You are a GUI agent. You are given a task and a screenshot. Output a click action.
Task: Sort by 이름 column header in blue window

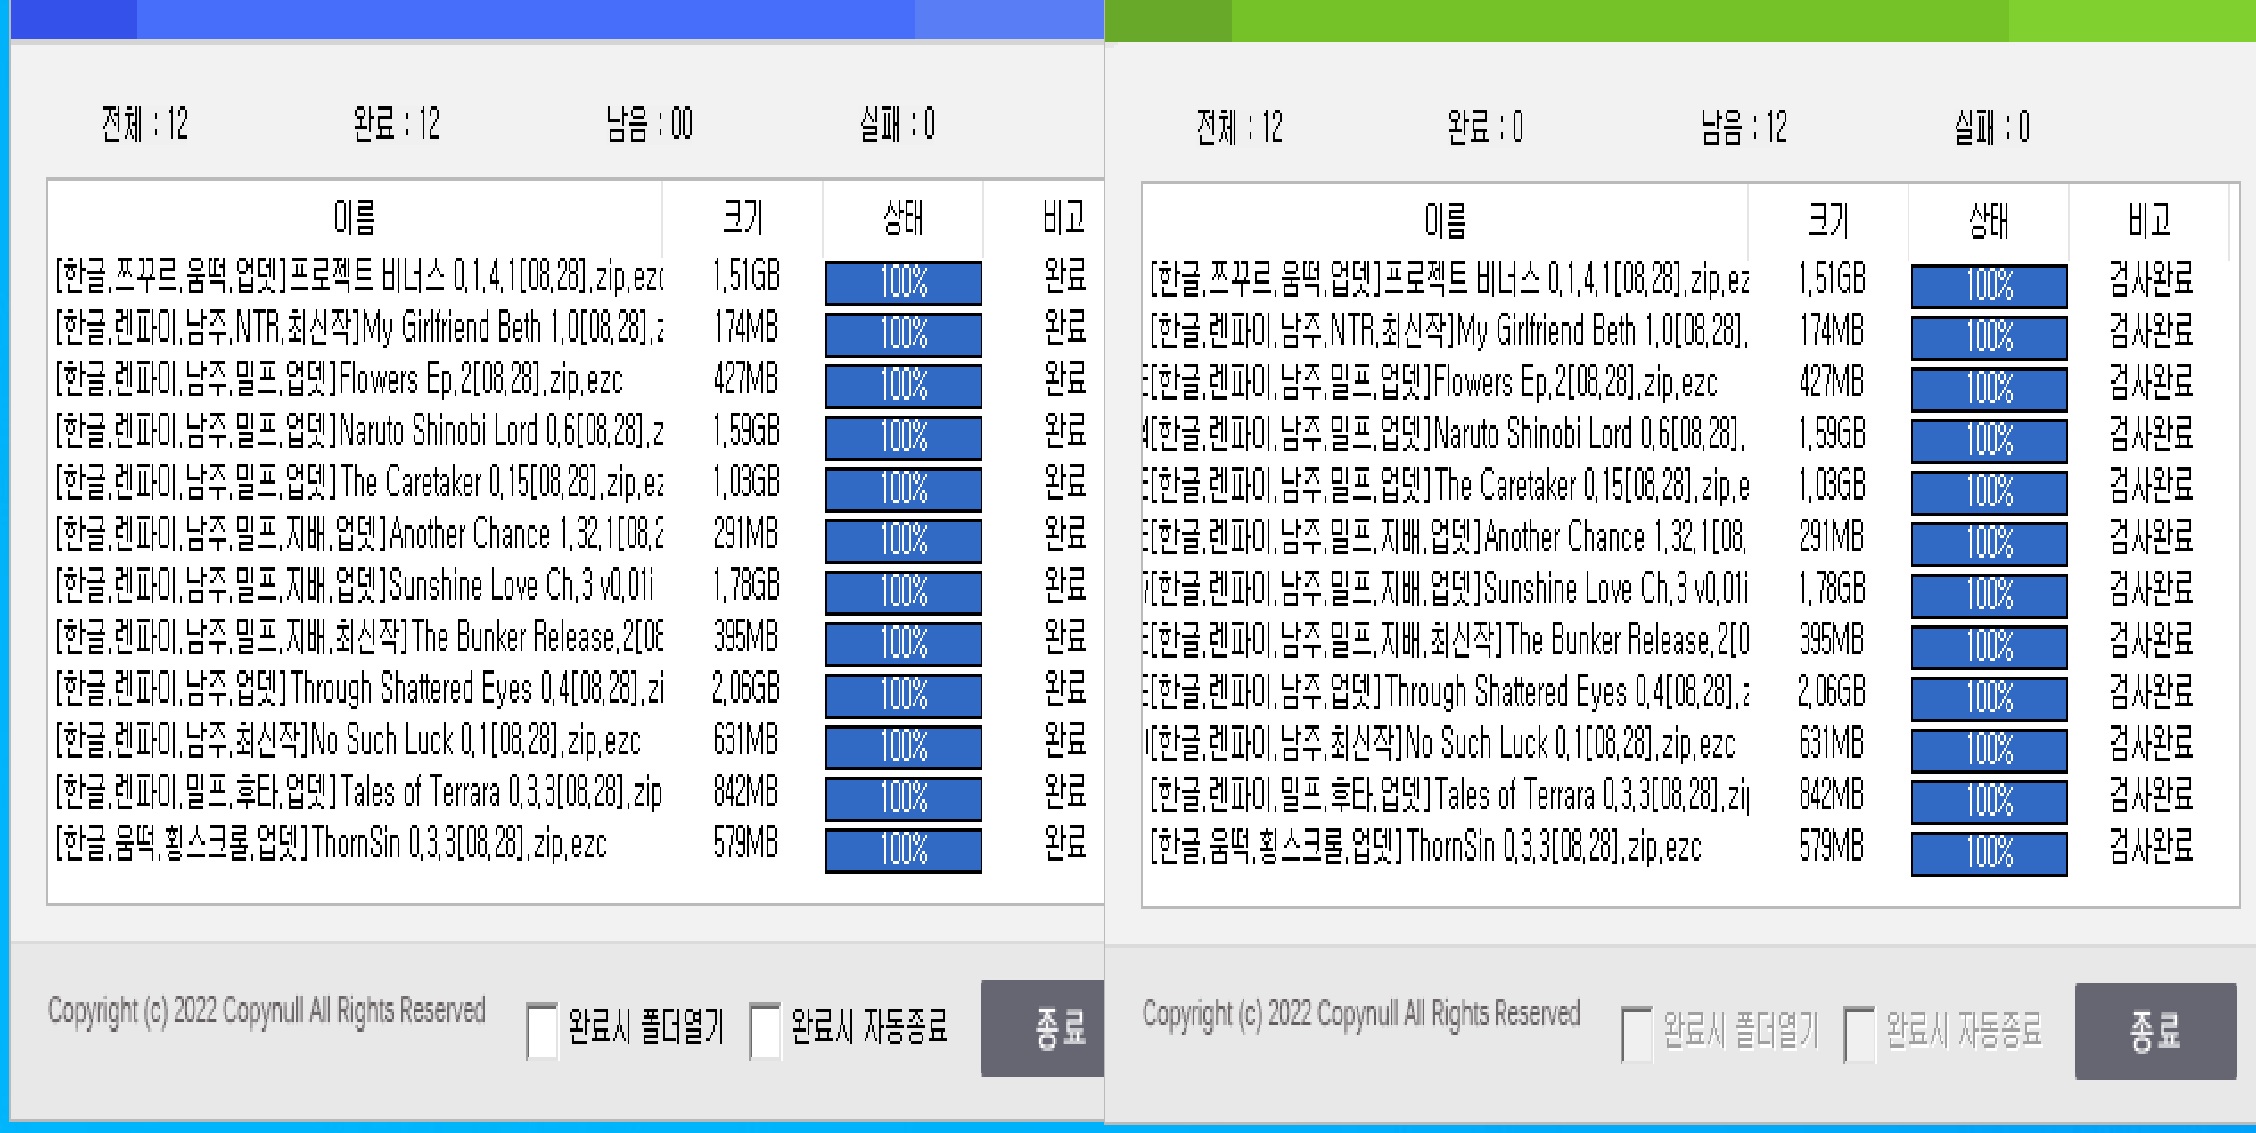pyautogui.click(x=354, y=217)
